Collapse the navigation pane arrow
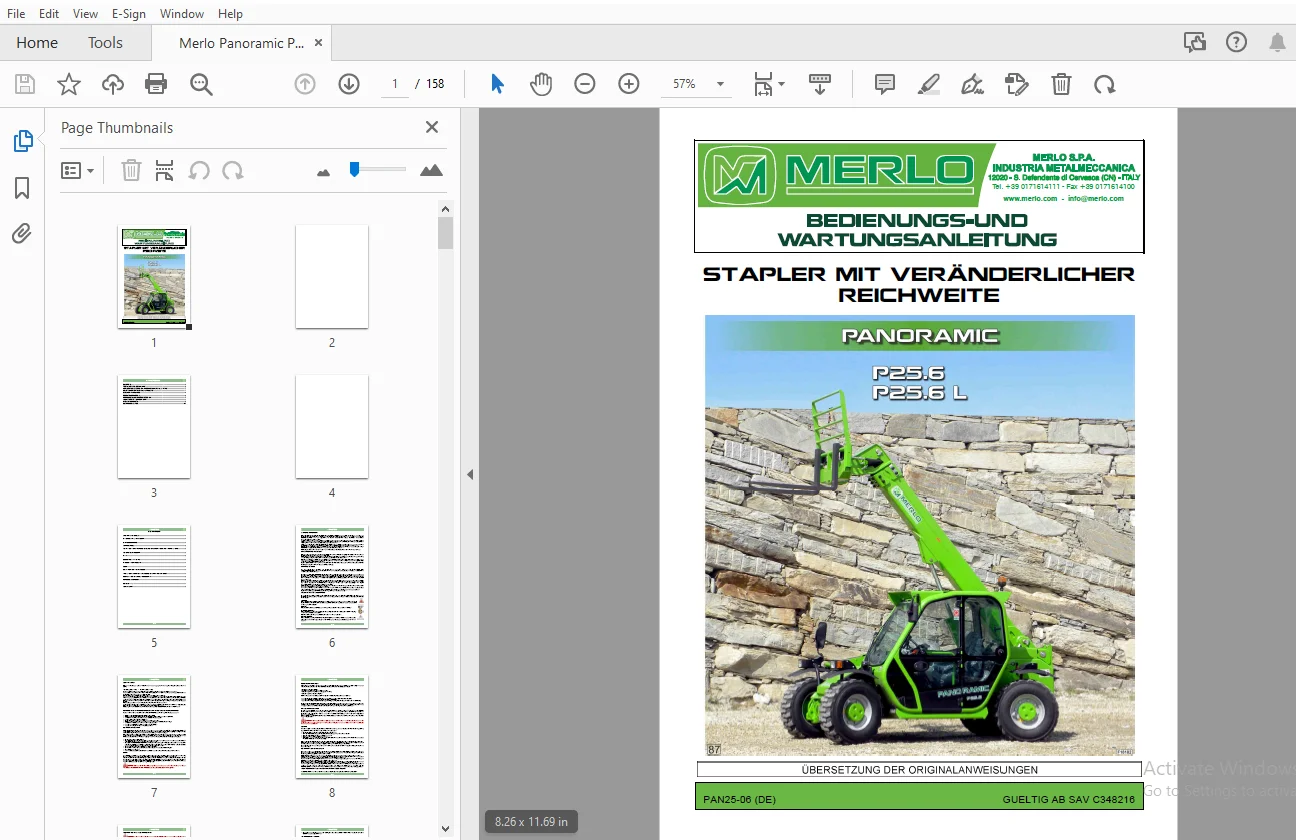Viewport: 1296px width, 840px height. (x=470, y=475)
